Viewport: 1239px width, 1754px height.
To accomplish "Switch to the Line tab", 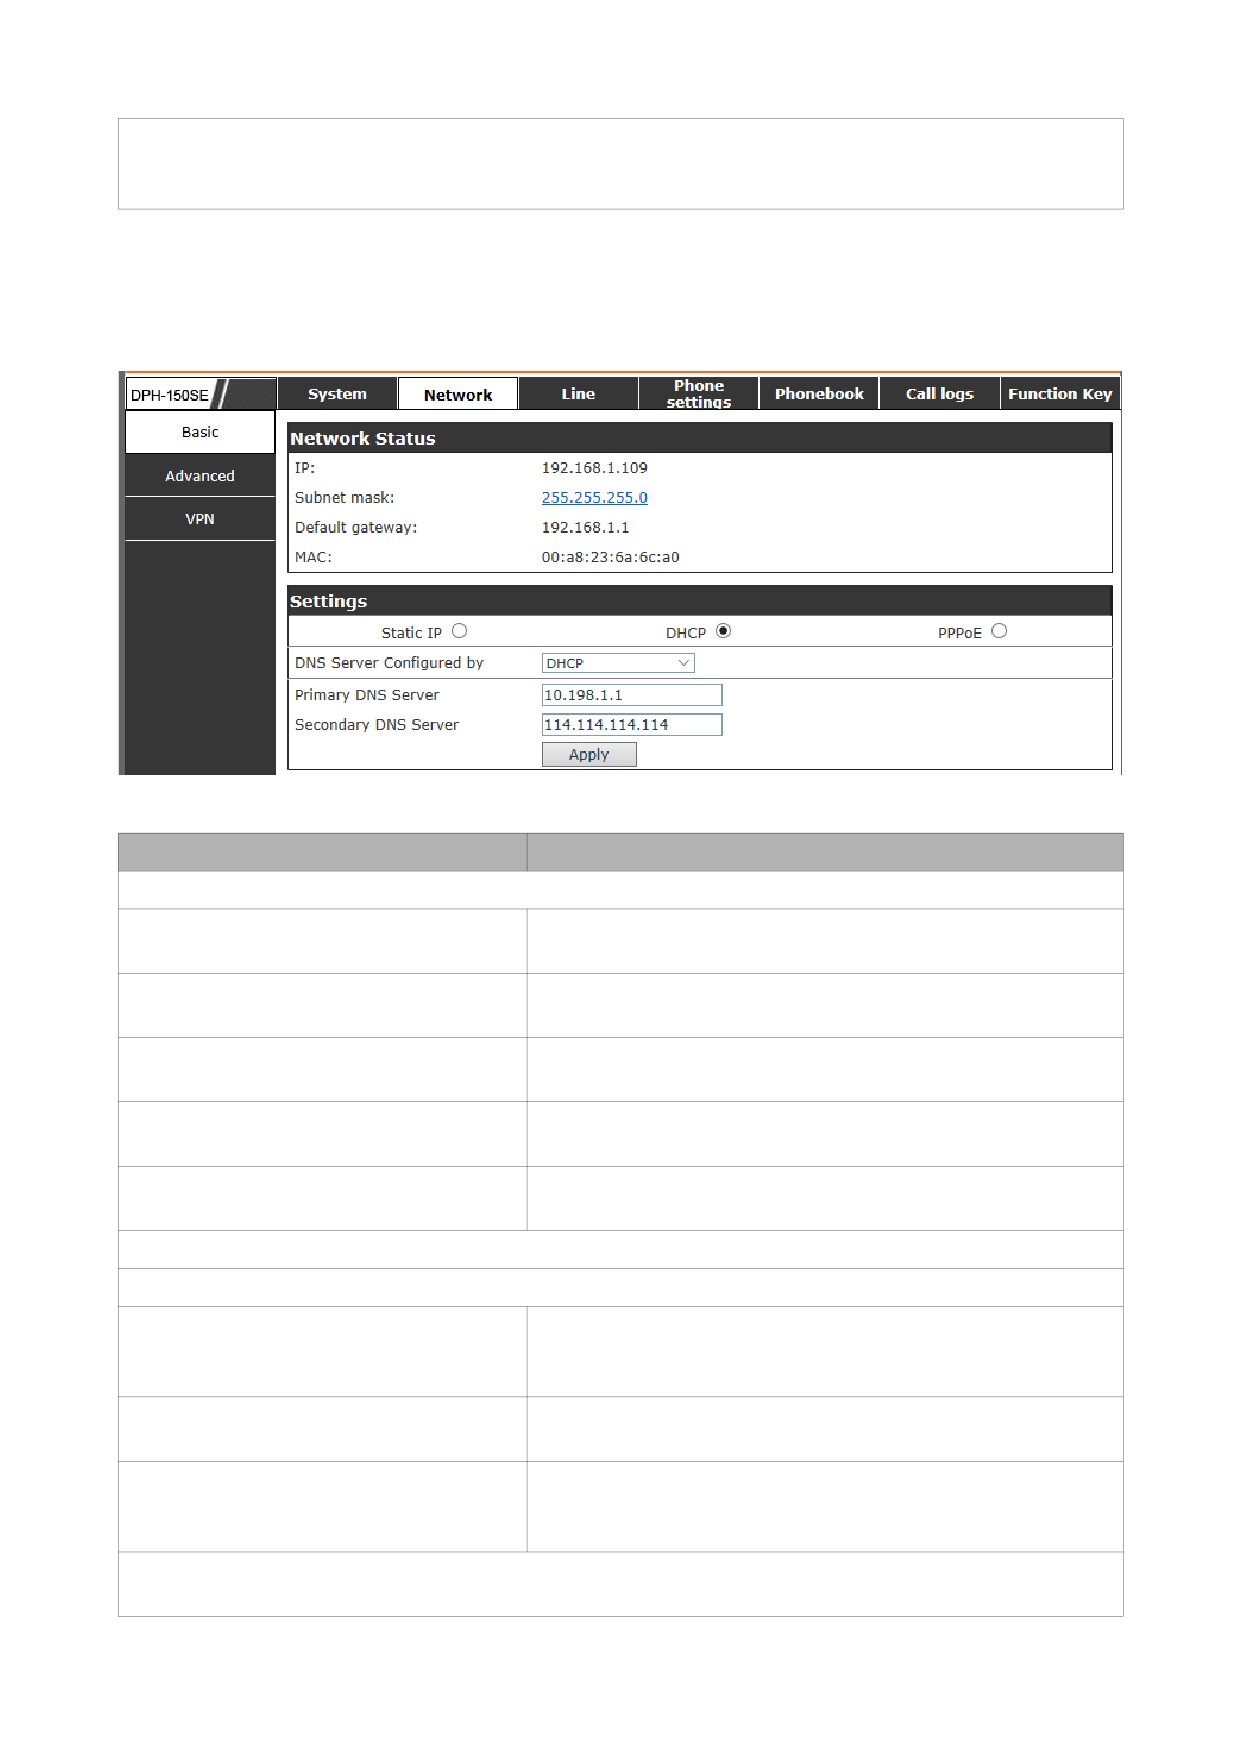I will click(578, 394).
